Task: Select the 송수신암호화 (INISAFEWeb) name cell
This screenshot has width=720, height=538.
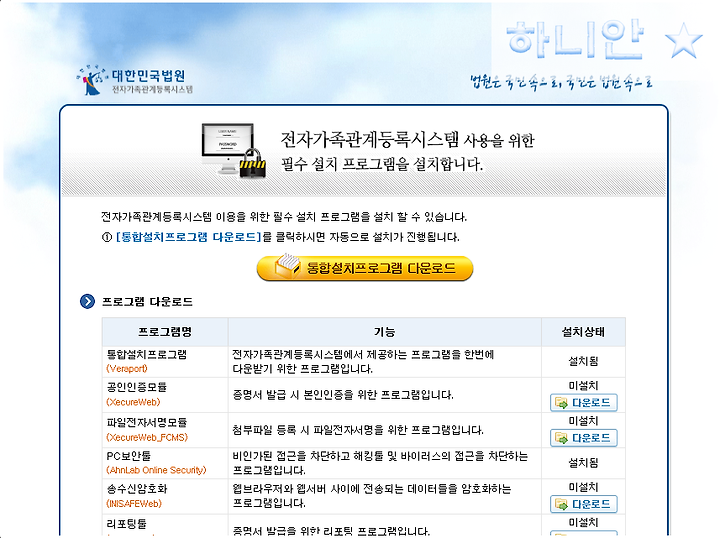Action: [x=165, y=496]
